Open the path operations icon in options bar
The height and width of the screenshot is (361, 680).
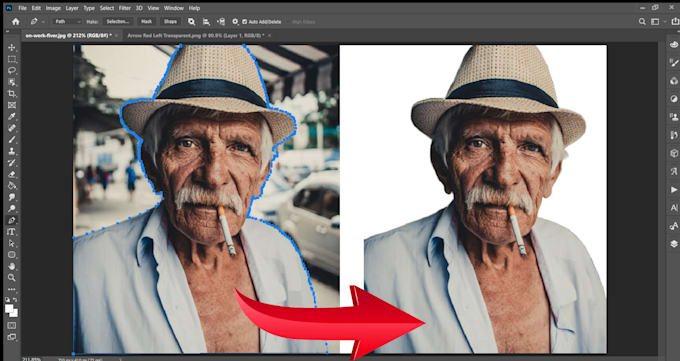coord(191,21)
